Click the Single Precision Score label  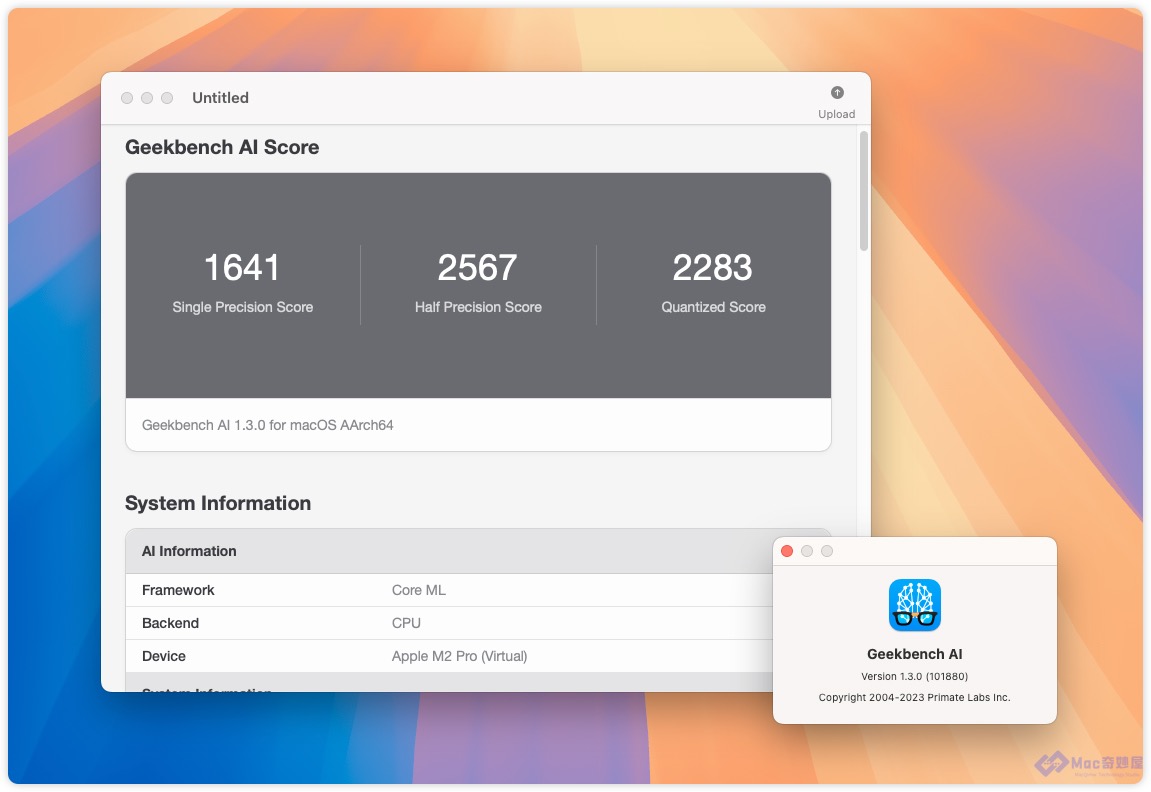click(243, 307)
